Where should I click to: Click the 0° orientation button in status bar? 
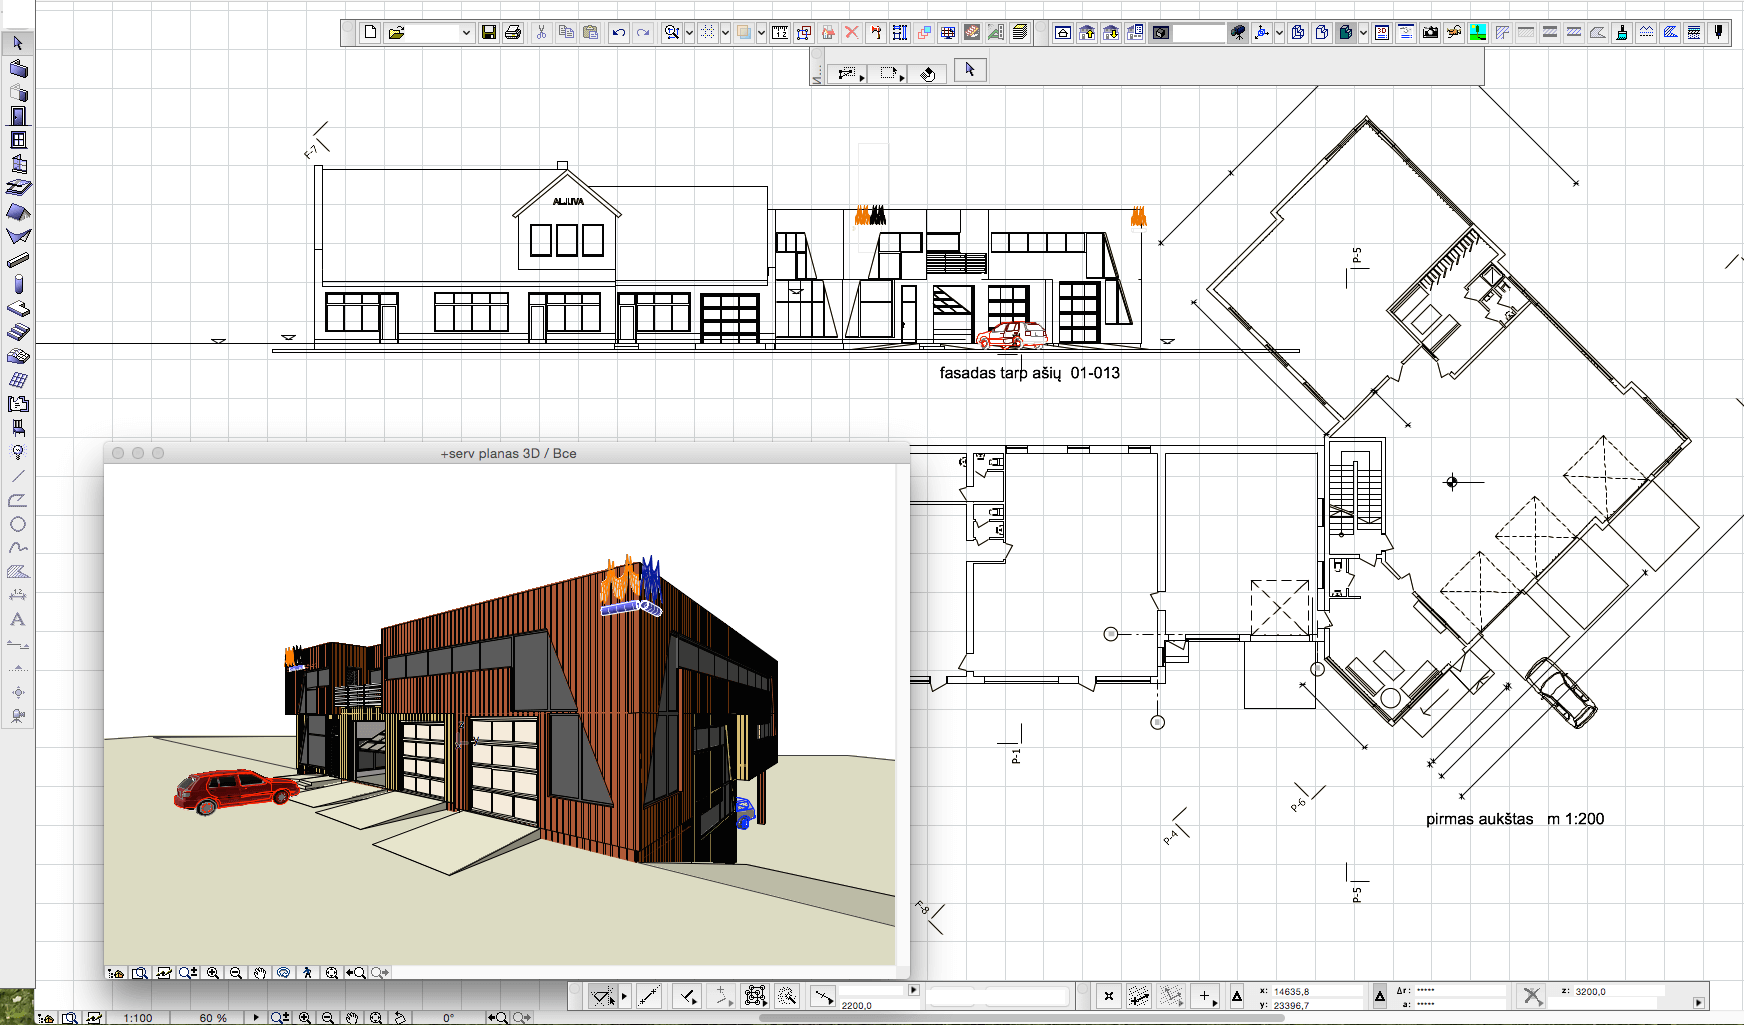click(449, 1018)
